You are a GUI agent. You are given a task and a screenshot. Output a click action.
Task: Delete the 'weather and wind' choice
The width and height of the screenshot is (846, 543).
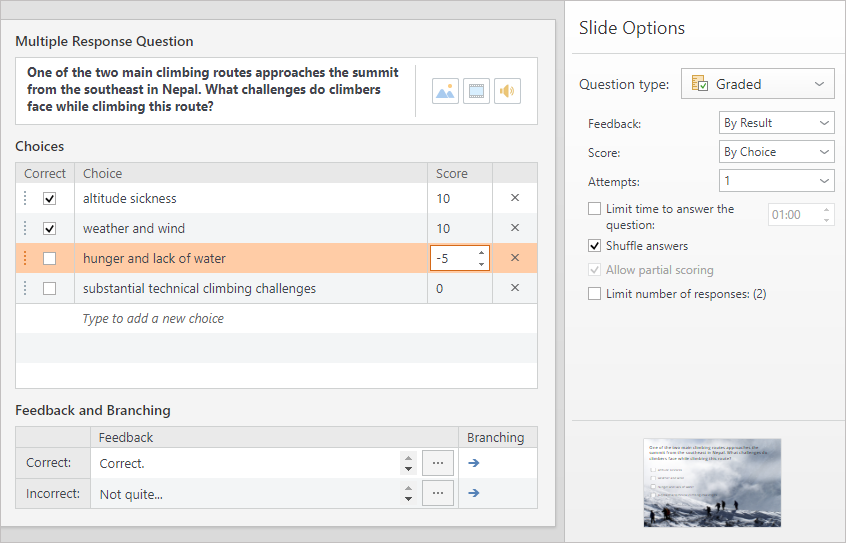(x=515, y=228)
